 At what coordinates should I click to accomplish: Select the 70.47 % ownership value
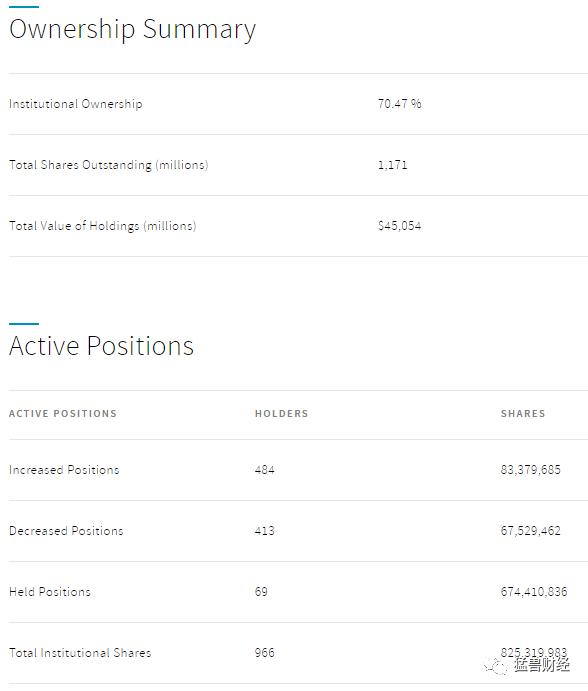click(399, 104)
